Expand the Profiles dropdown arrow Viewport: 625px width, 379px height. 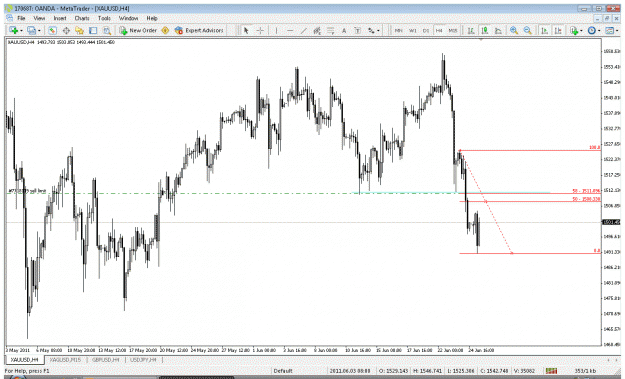coord(39,31)
